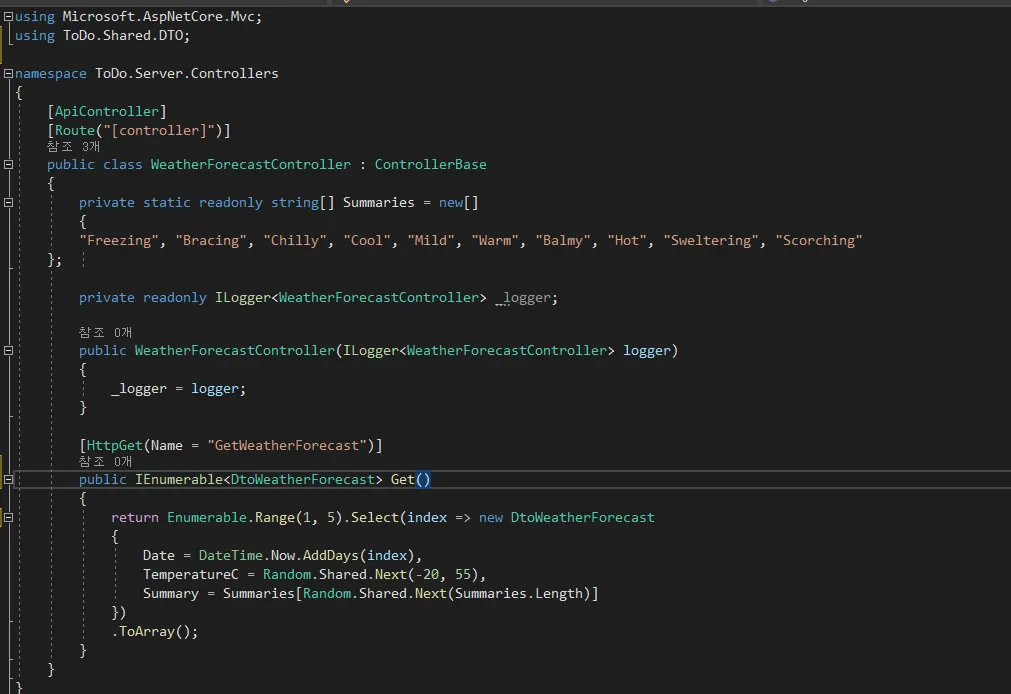
Task: Click the "Cool" string literal
Action: (367, 241)
